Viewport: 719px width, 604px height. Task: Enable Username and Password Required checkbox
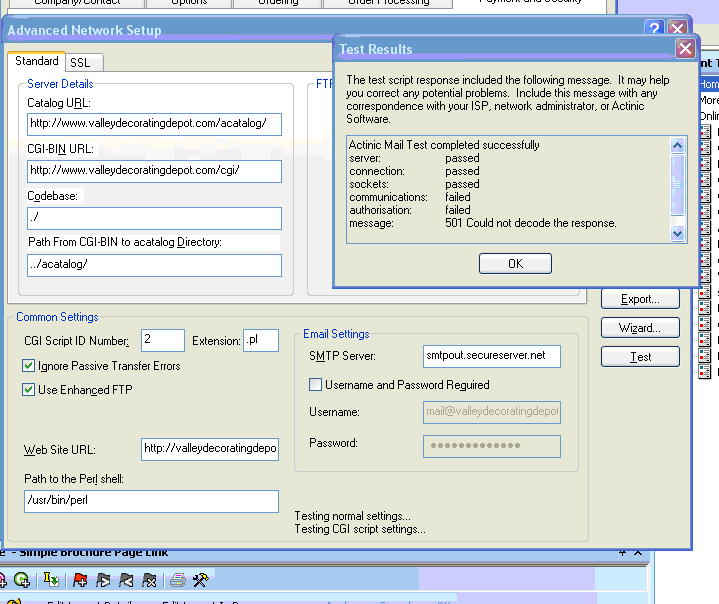[x=316, y=385]
